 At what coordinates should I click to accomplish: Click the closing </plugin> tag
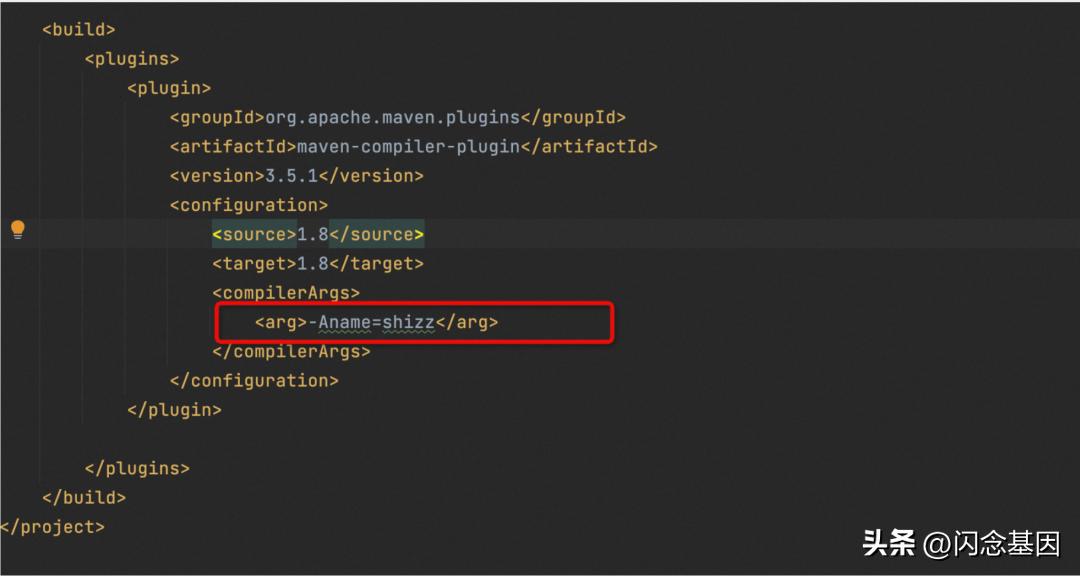pos(174,410)
